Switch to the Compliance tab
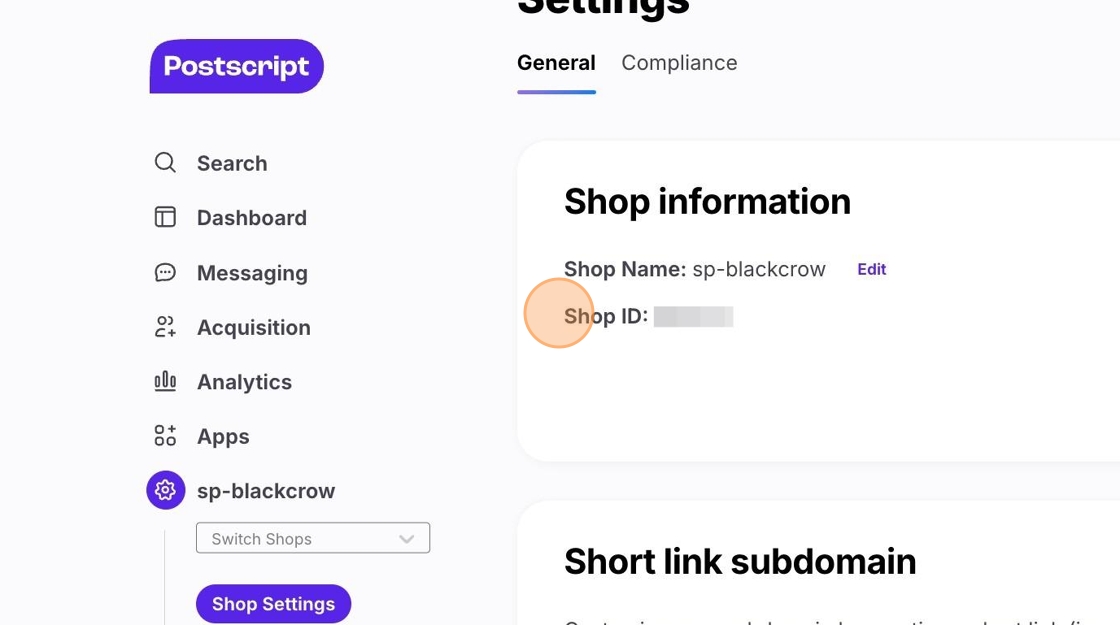The image size is (1120, 625). pos(679,63)
